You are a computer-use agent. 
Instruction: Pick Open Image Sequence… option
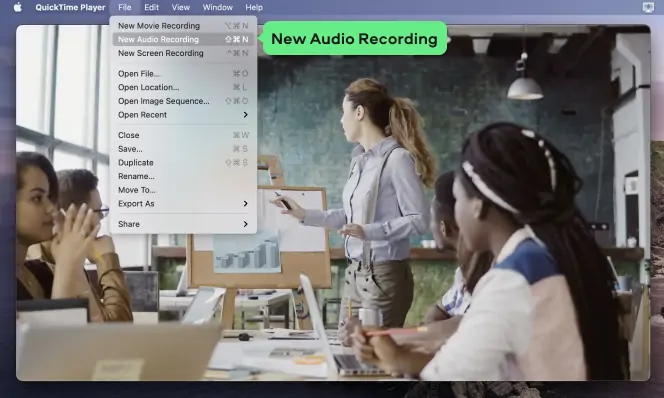(183, 101)
